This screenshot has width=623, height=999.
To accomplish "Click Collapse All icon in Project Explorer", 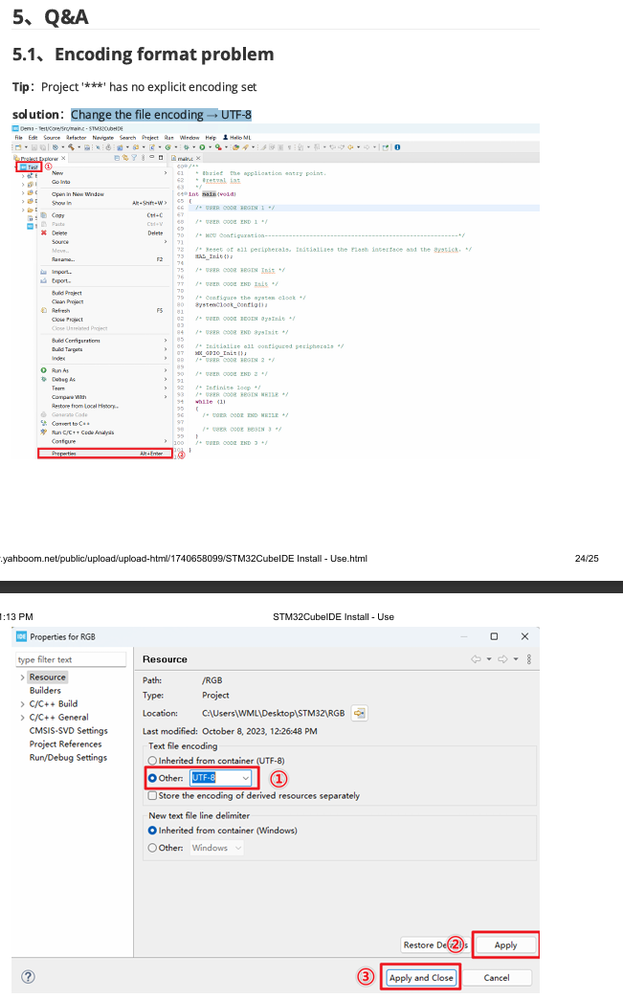I will [x=117, y=158].
